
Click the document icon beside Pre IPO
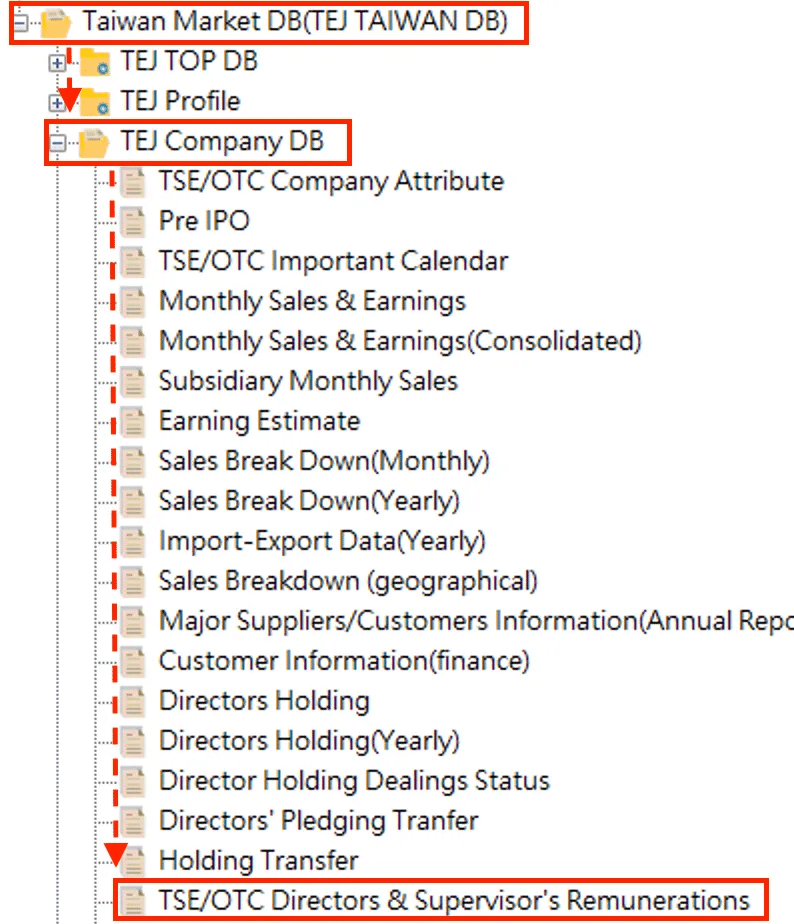133,221
